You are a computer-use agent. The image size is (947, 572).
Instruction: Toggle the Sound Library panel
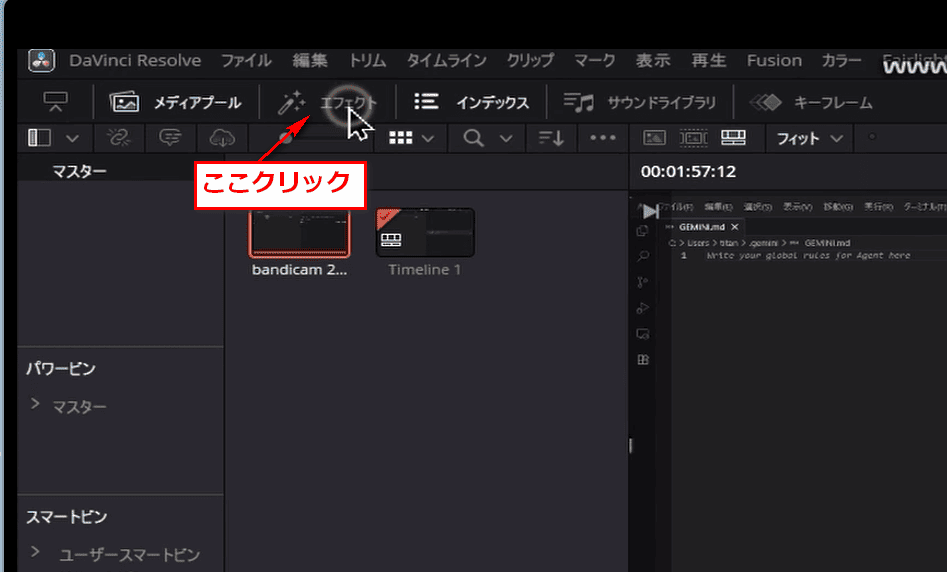640,102
